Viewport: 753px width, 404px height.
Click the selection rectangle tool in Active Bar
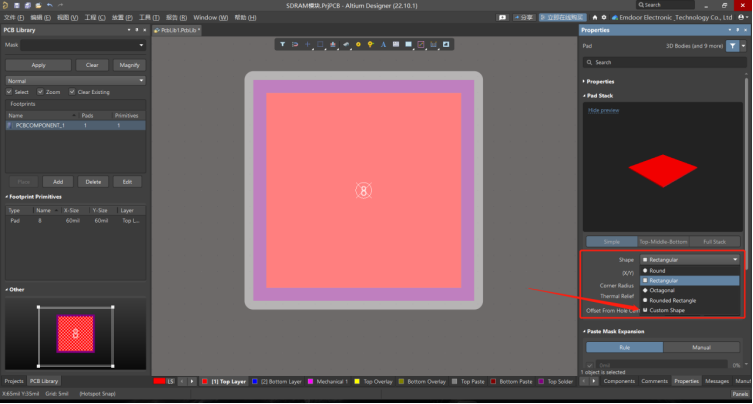point(320,44)
